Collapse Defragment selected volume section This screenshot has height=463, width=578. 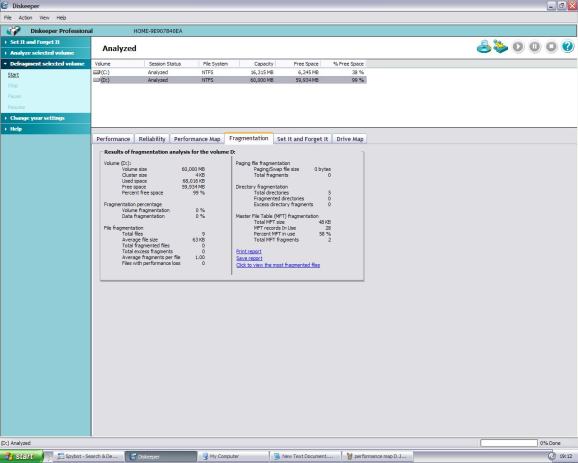(x=46, y=64)
